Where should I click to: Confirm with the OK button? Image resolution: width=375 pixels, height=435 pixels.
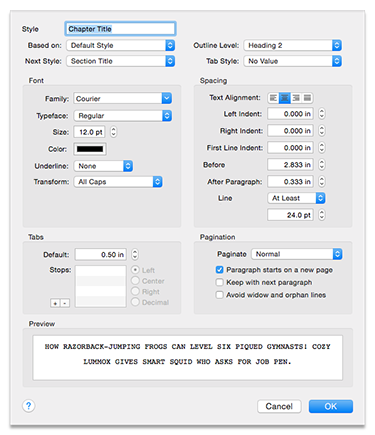(331, 406)
